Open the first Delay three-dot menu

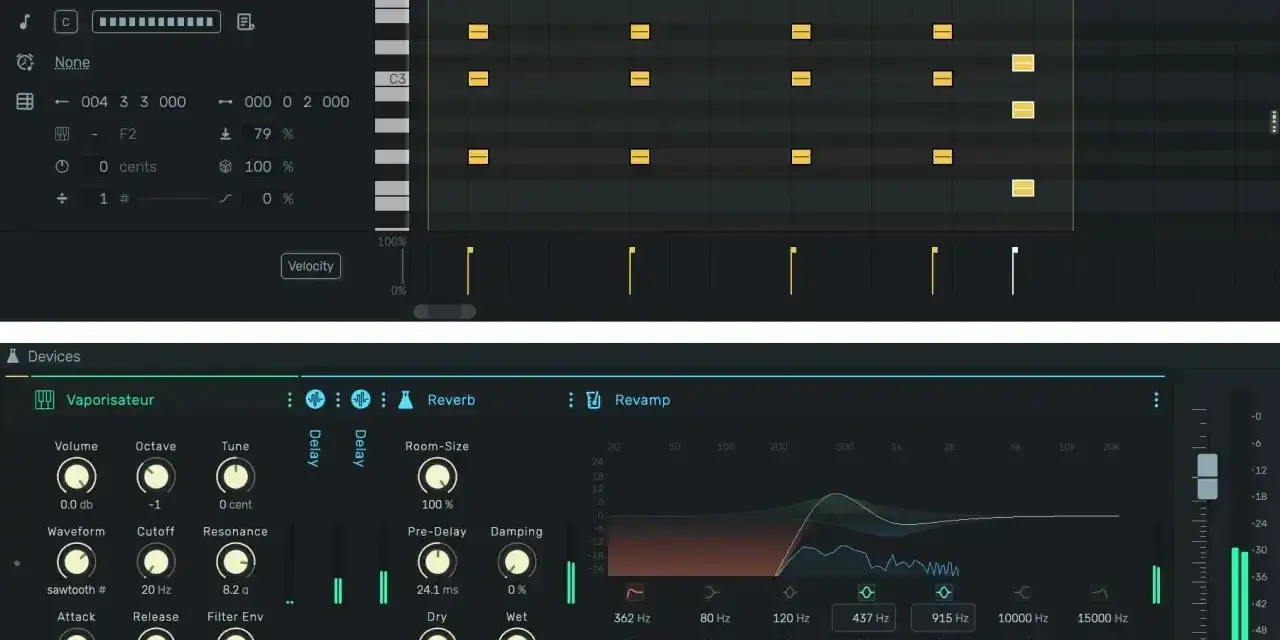tap(338, 400)
